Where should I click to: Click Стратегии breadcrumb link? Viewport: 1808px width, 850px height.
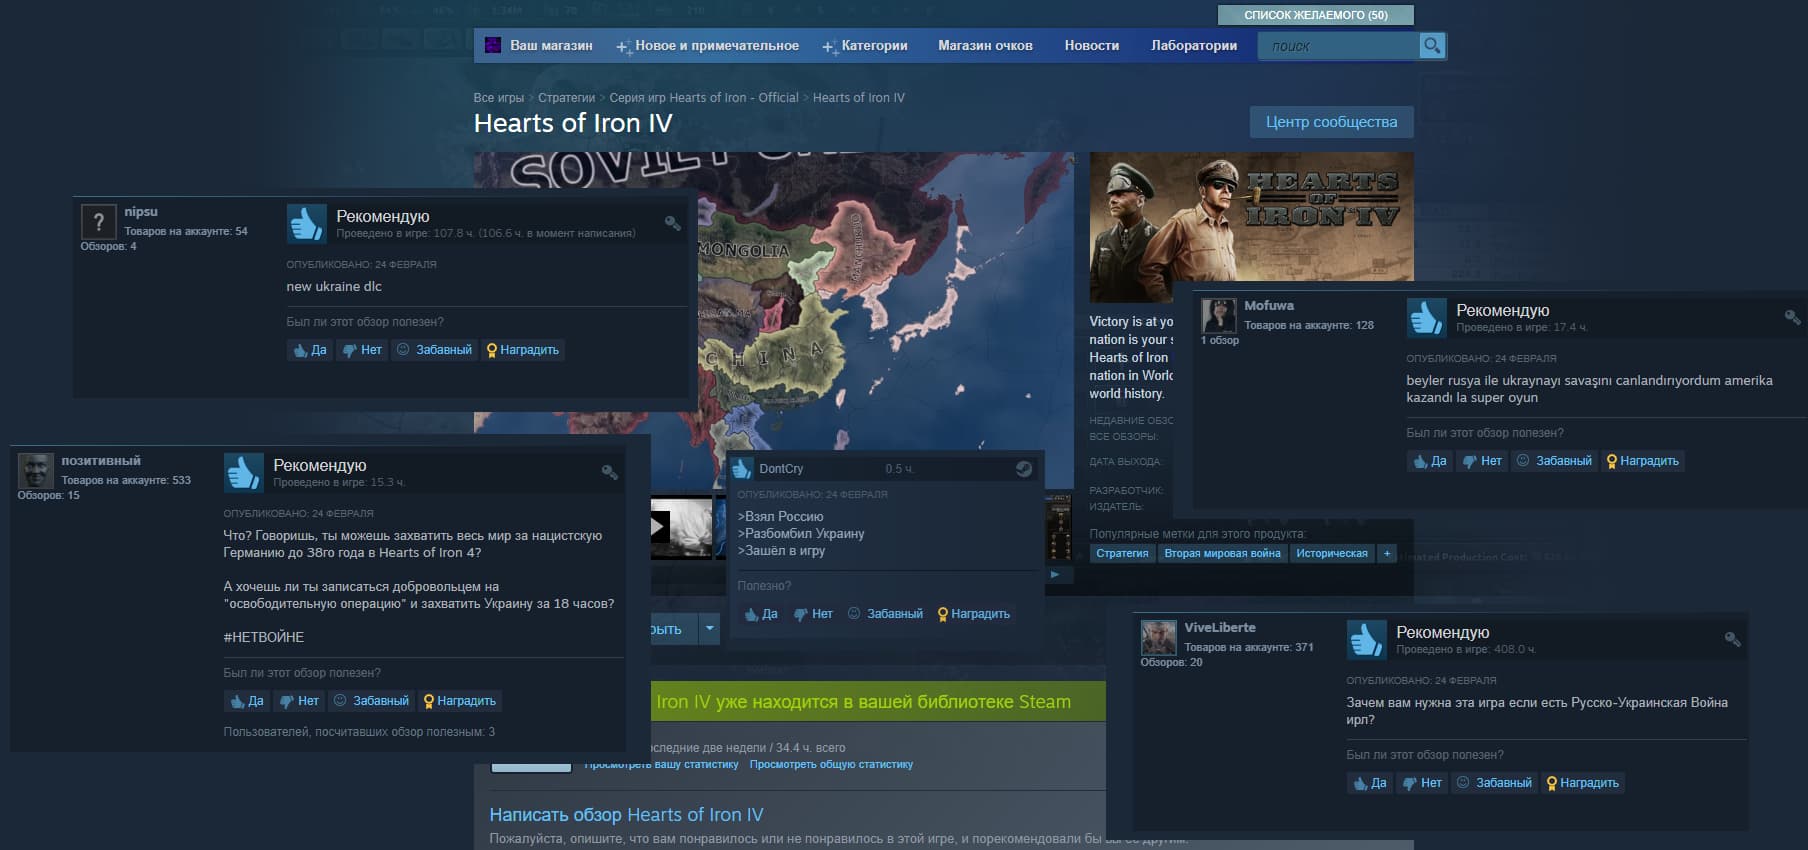tap(566, 98)
